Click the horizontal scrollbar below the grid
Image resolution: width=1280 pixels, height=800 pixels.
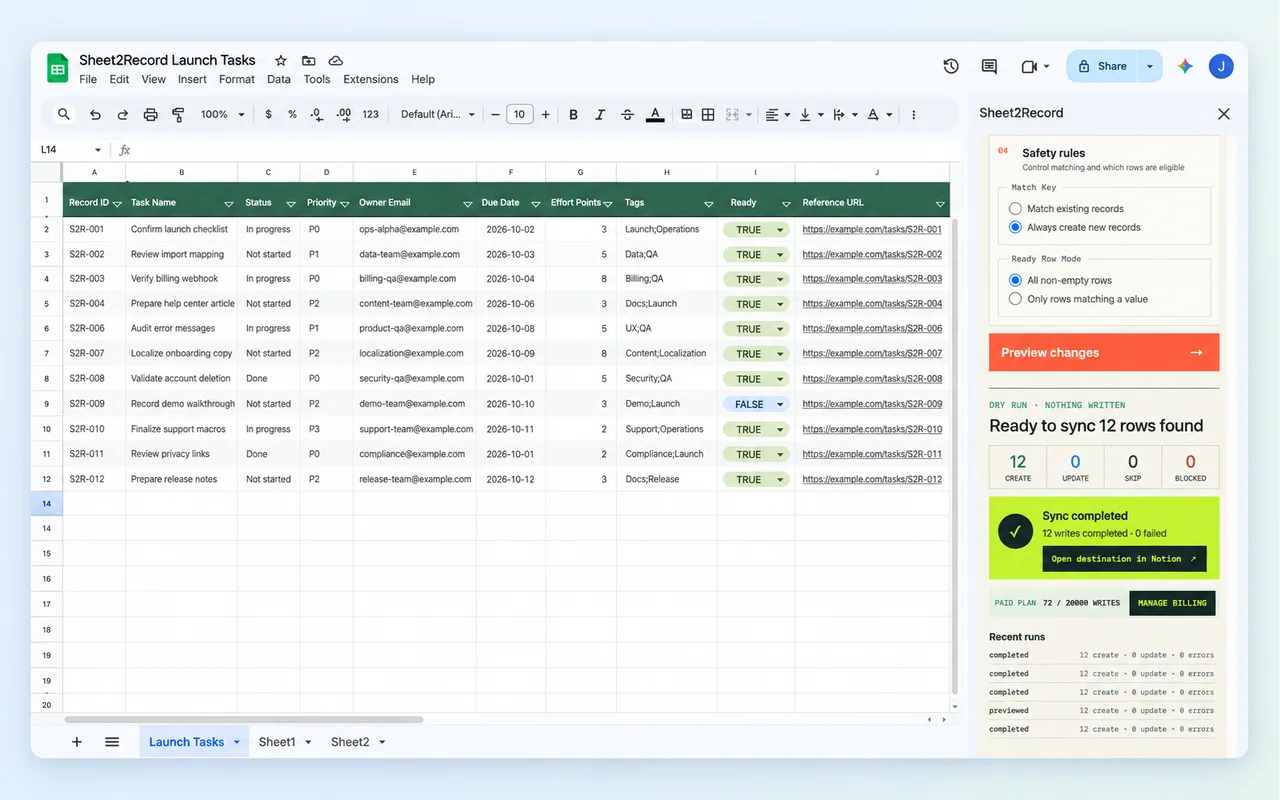243,719
